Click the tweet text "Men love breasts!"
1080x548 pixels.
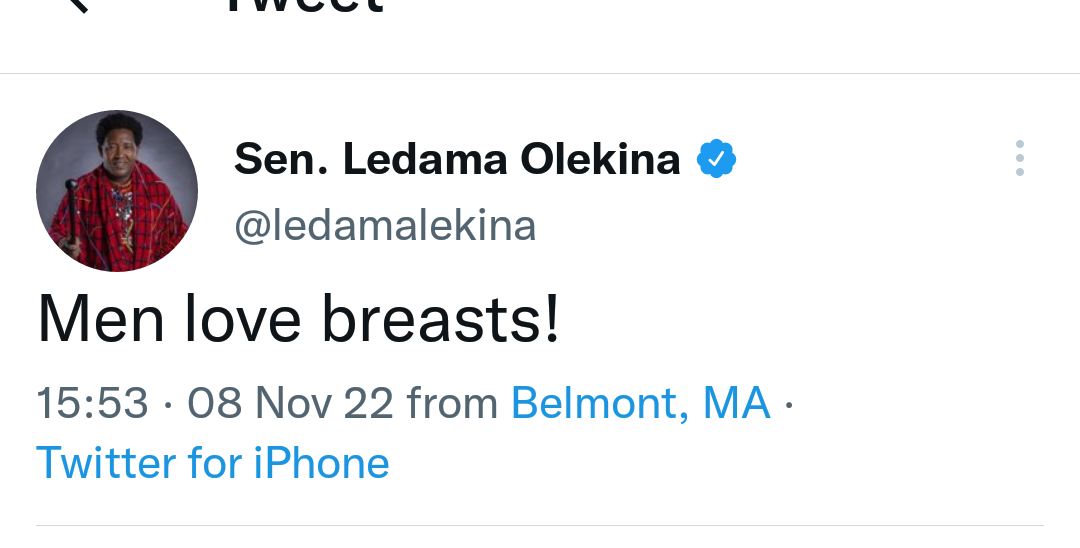coord(298,321)
